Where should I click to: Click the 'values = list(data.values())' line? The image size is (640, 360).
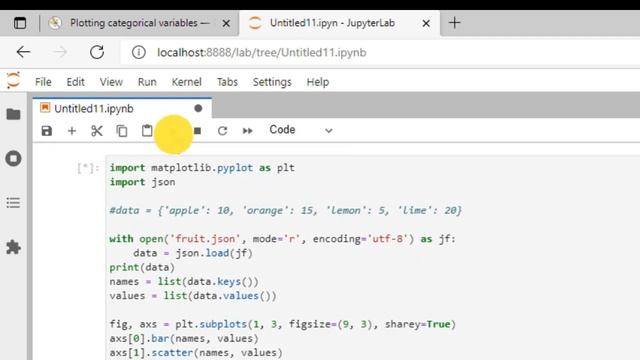pyautogui.click(x=193, y=296)
